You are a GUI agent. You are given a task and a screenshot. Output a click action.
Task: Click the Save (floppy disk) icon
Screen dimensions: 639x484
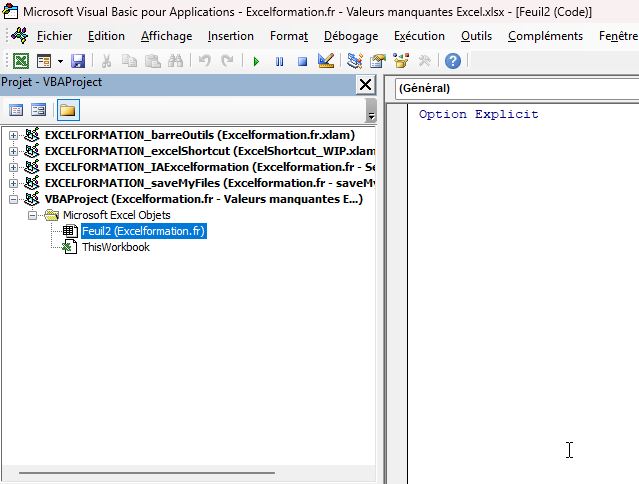[x=78, y=62]
